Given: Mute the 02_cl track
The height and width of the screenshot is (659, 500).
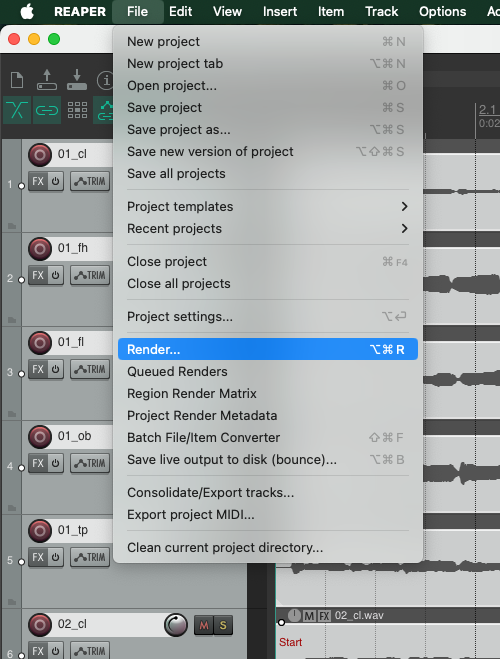Looking at the screenshot, I should click(x=204, y=625).
